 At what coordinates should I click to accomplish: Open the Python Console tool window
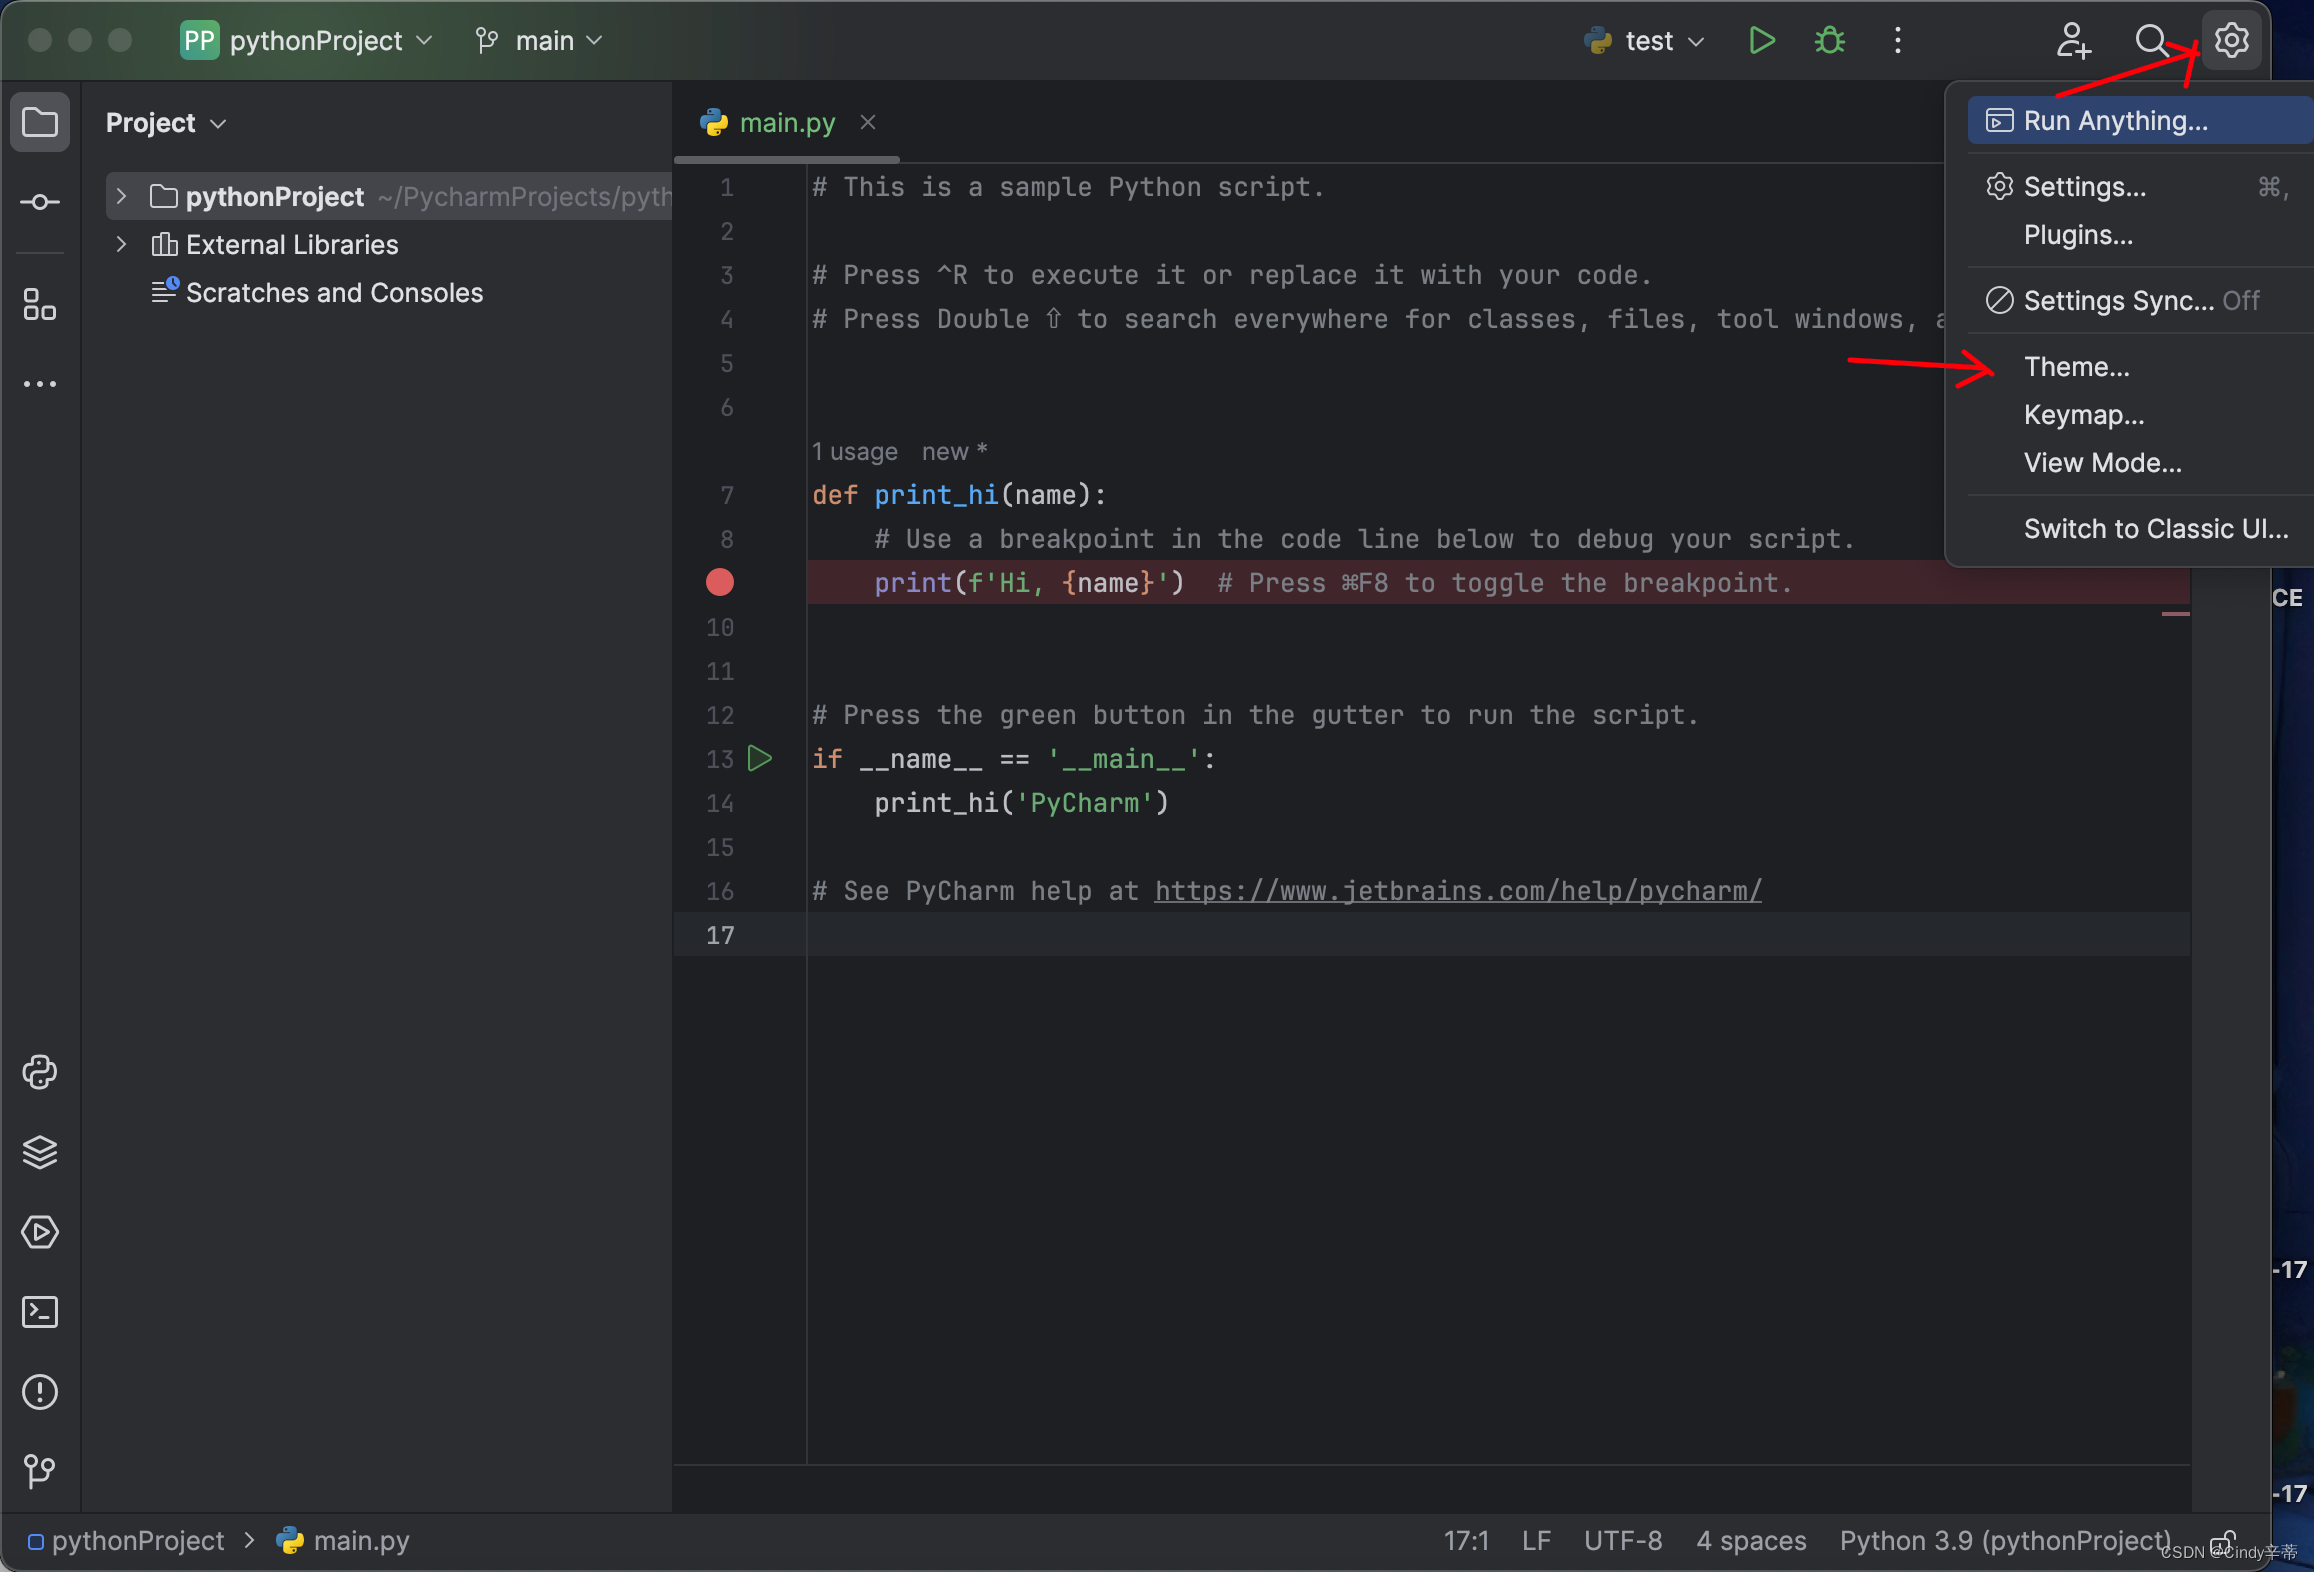coord(40,1072)
